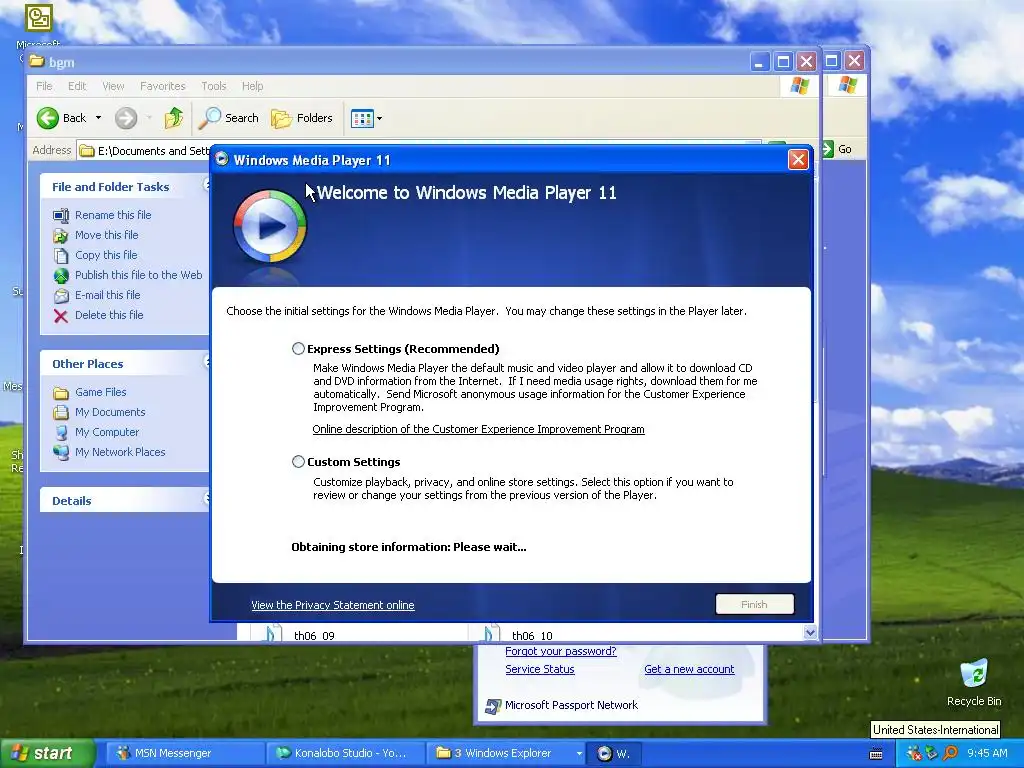Click the Finish button in setup wizard
Image resolution: width=1024 pixels, height=768 pixels.
click(754, 604)
